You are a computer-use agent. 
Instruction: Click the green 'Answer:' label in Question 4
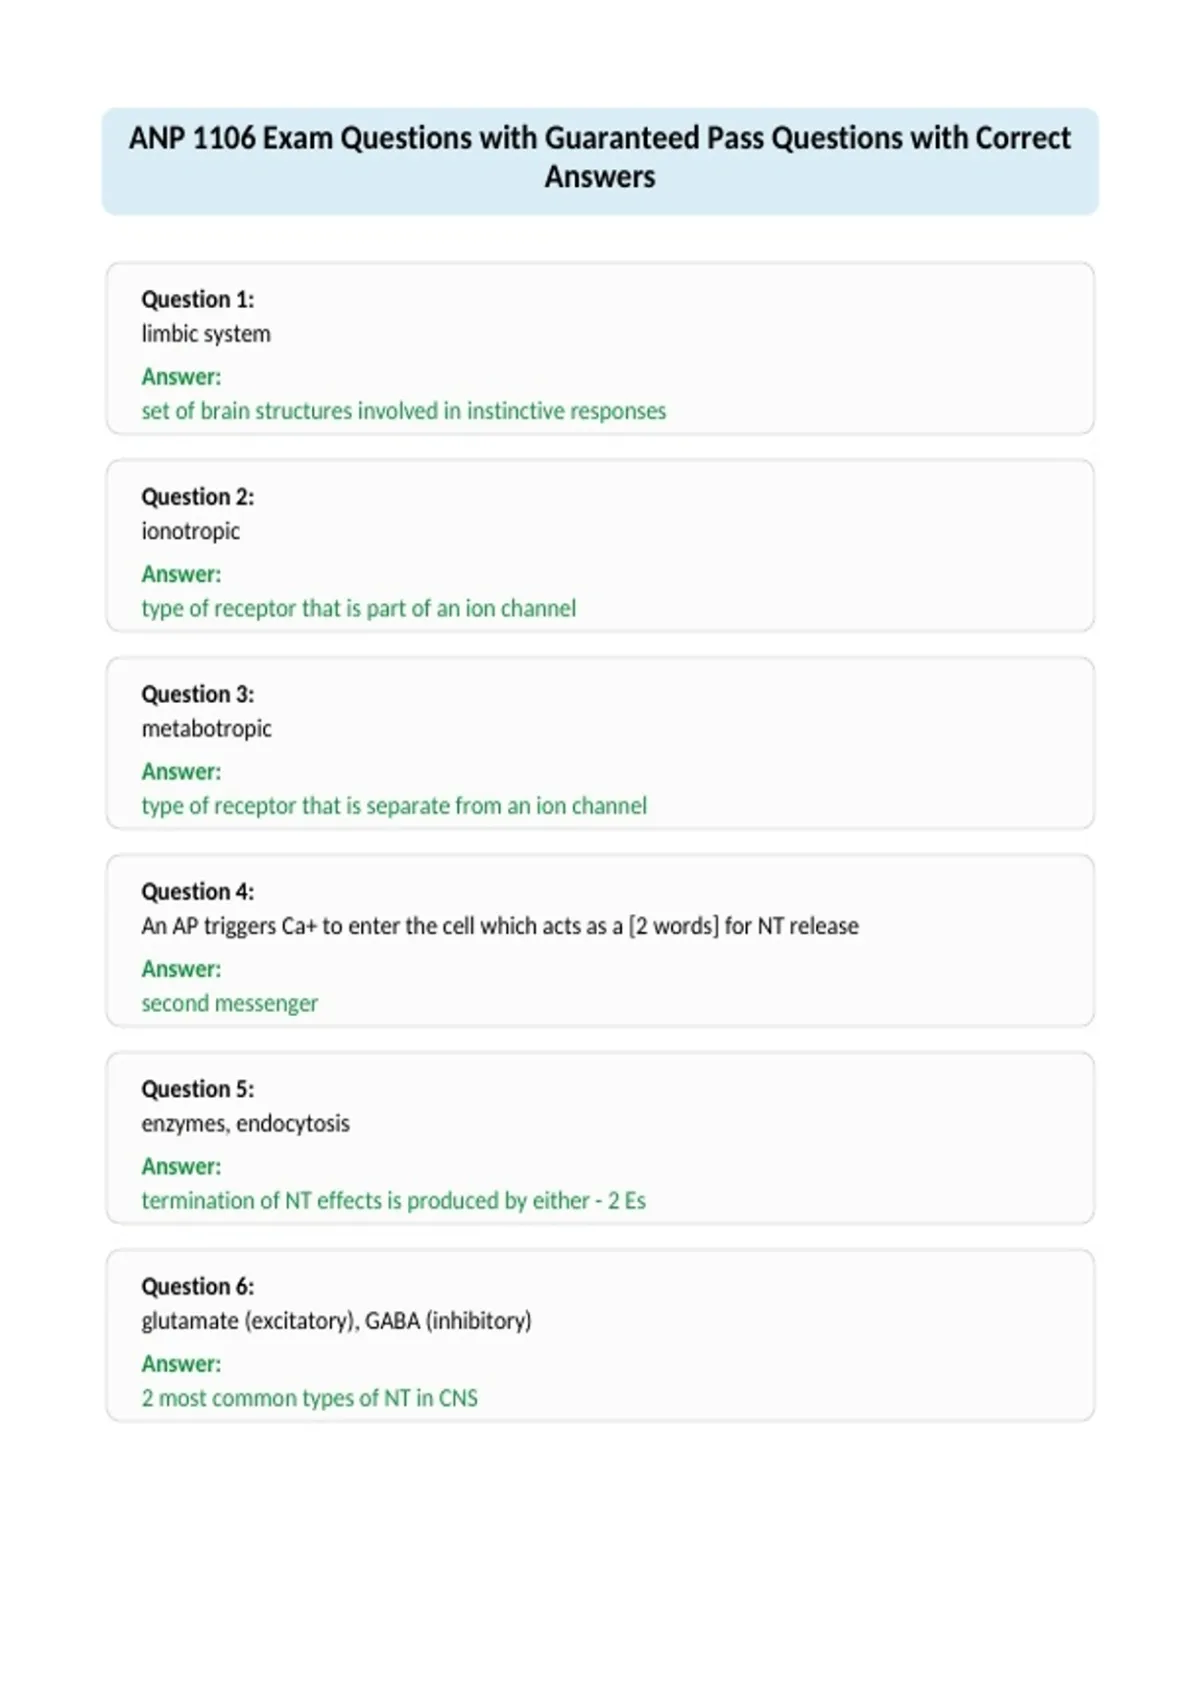[181, 969]
